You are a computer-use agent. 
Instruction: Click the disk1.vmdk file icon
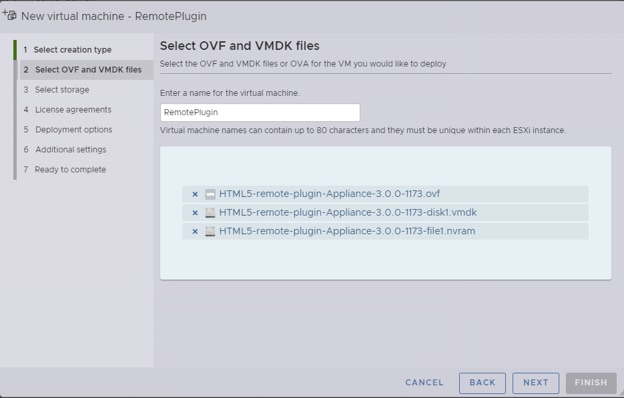pos(210,213)
